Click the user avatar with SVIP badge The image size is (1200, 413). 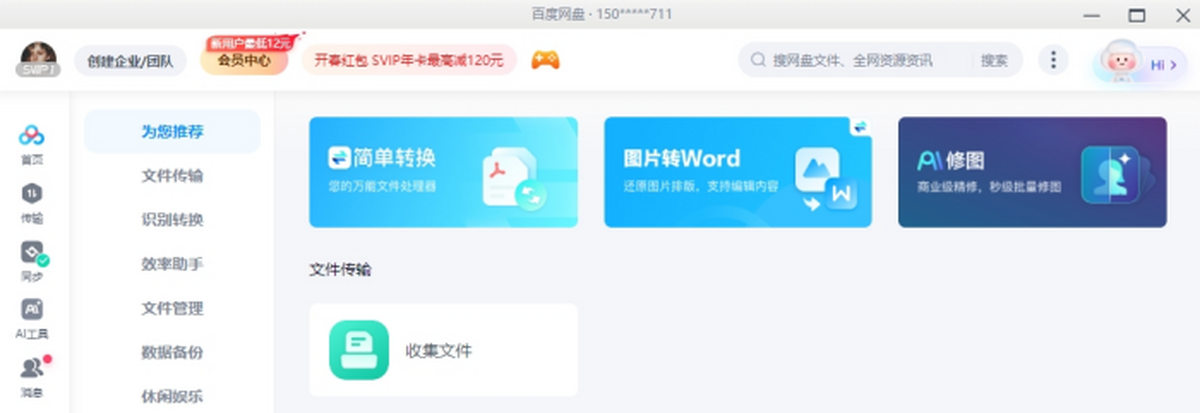(x=38, y=60)
